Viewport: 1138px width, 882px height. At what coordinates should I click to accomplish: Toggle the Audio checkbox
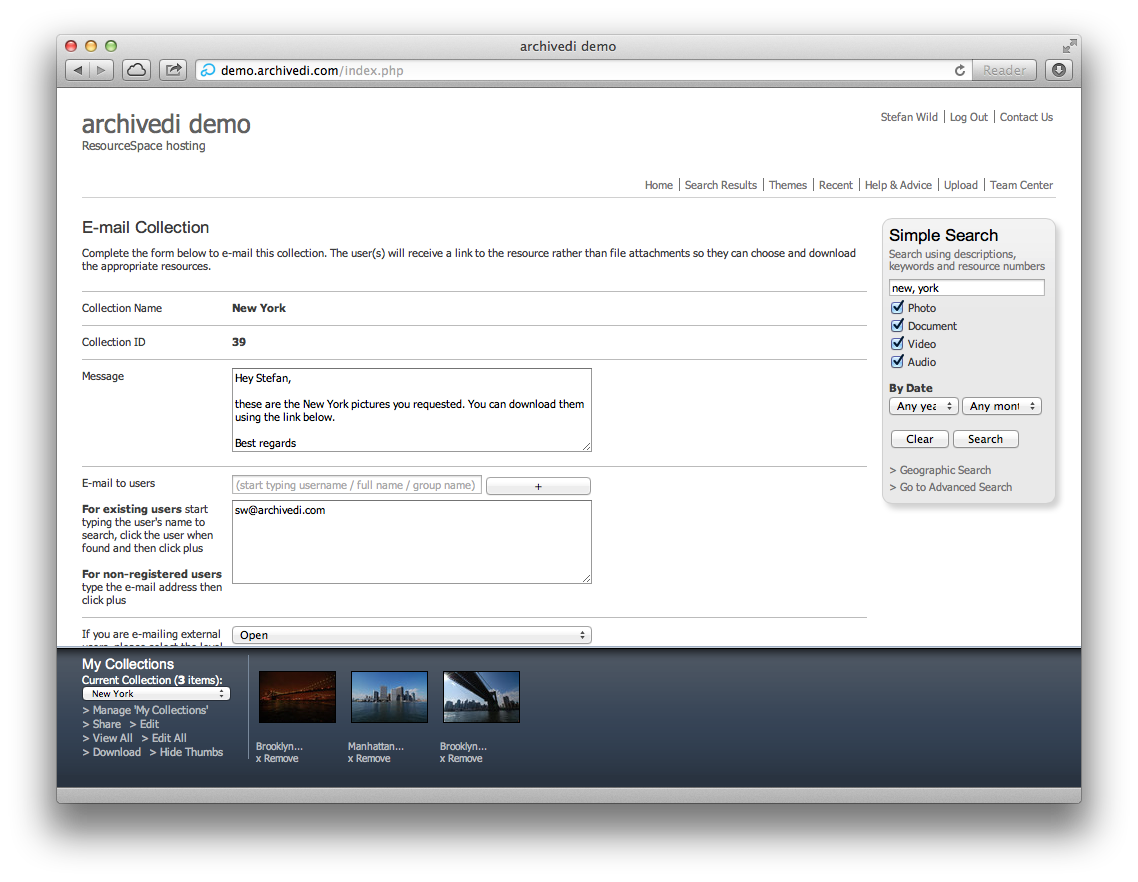pyautogui.click(x=898, y=362)
